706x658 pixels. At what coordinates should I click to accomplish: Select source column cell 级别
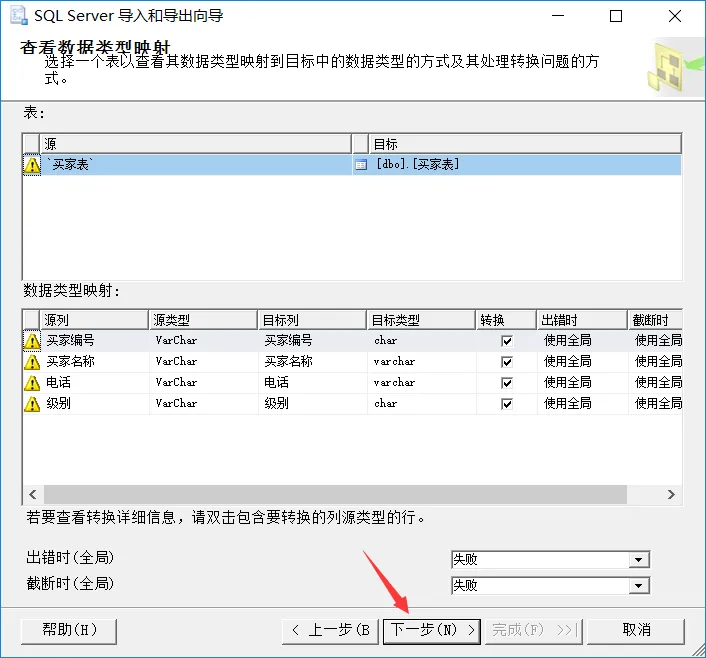95,404
